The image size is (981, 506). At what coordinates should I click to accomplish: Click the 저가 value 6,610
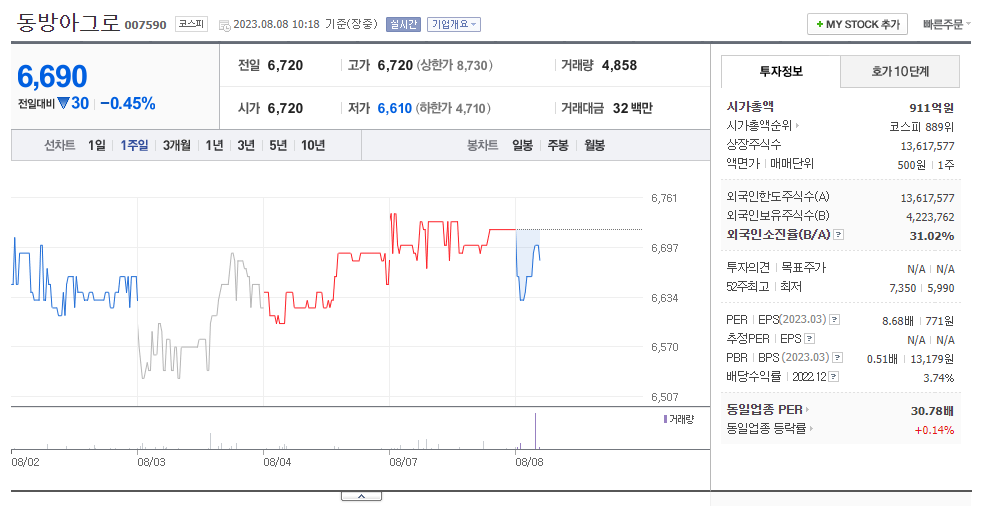395,108
